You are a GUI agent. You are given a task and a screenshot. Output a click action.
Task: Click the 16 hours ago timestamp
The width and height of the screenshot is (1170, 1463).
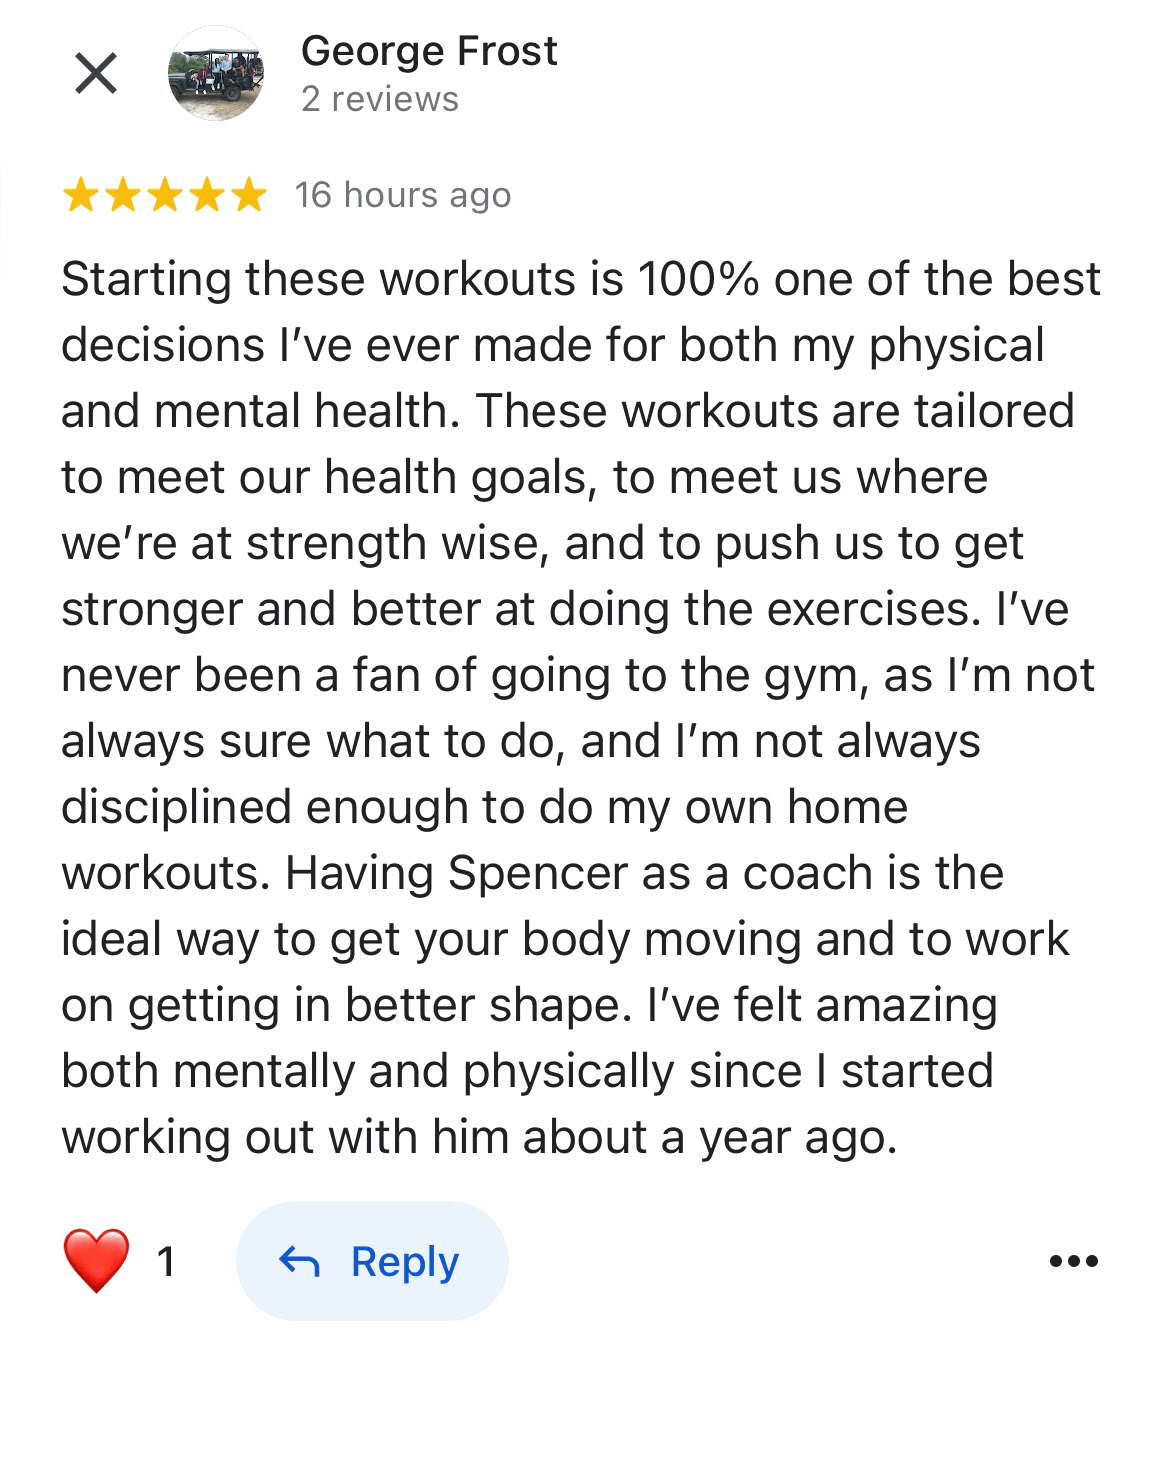pyautogui.click(x=403, y=195)
